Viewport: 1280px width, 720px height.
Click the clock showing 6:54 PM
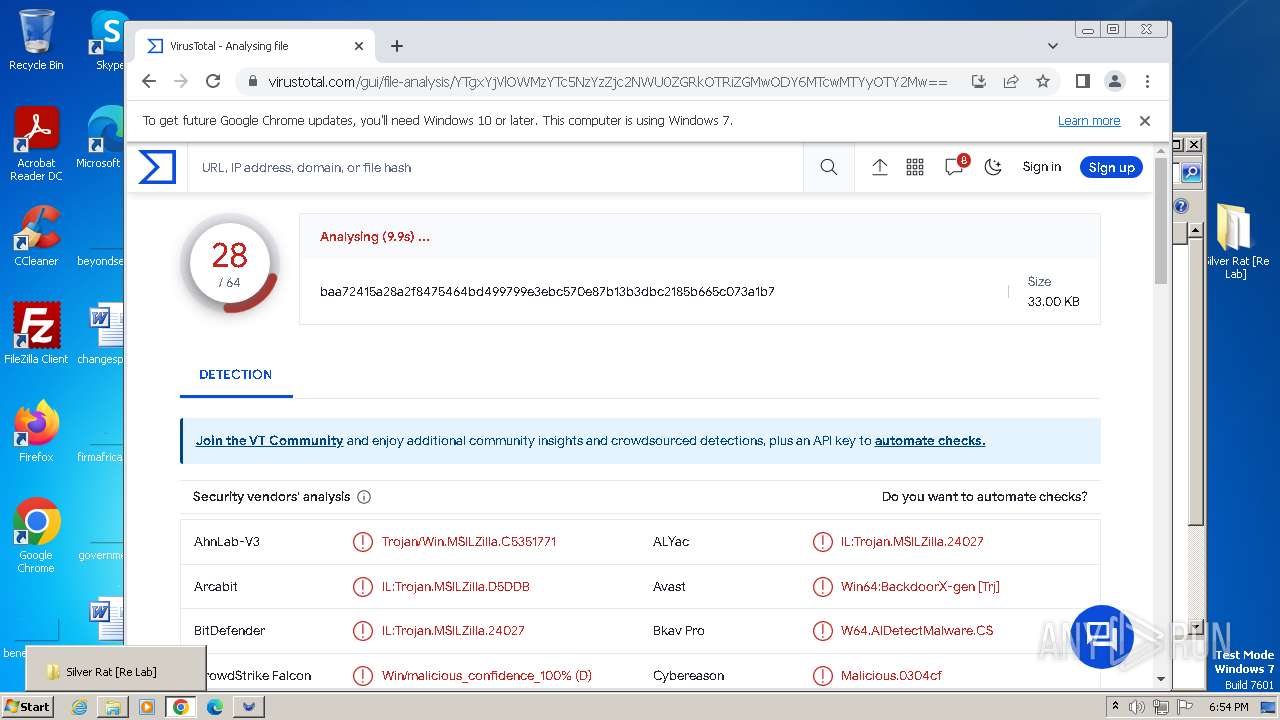tap(1229, 707)
